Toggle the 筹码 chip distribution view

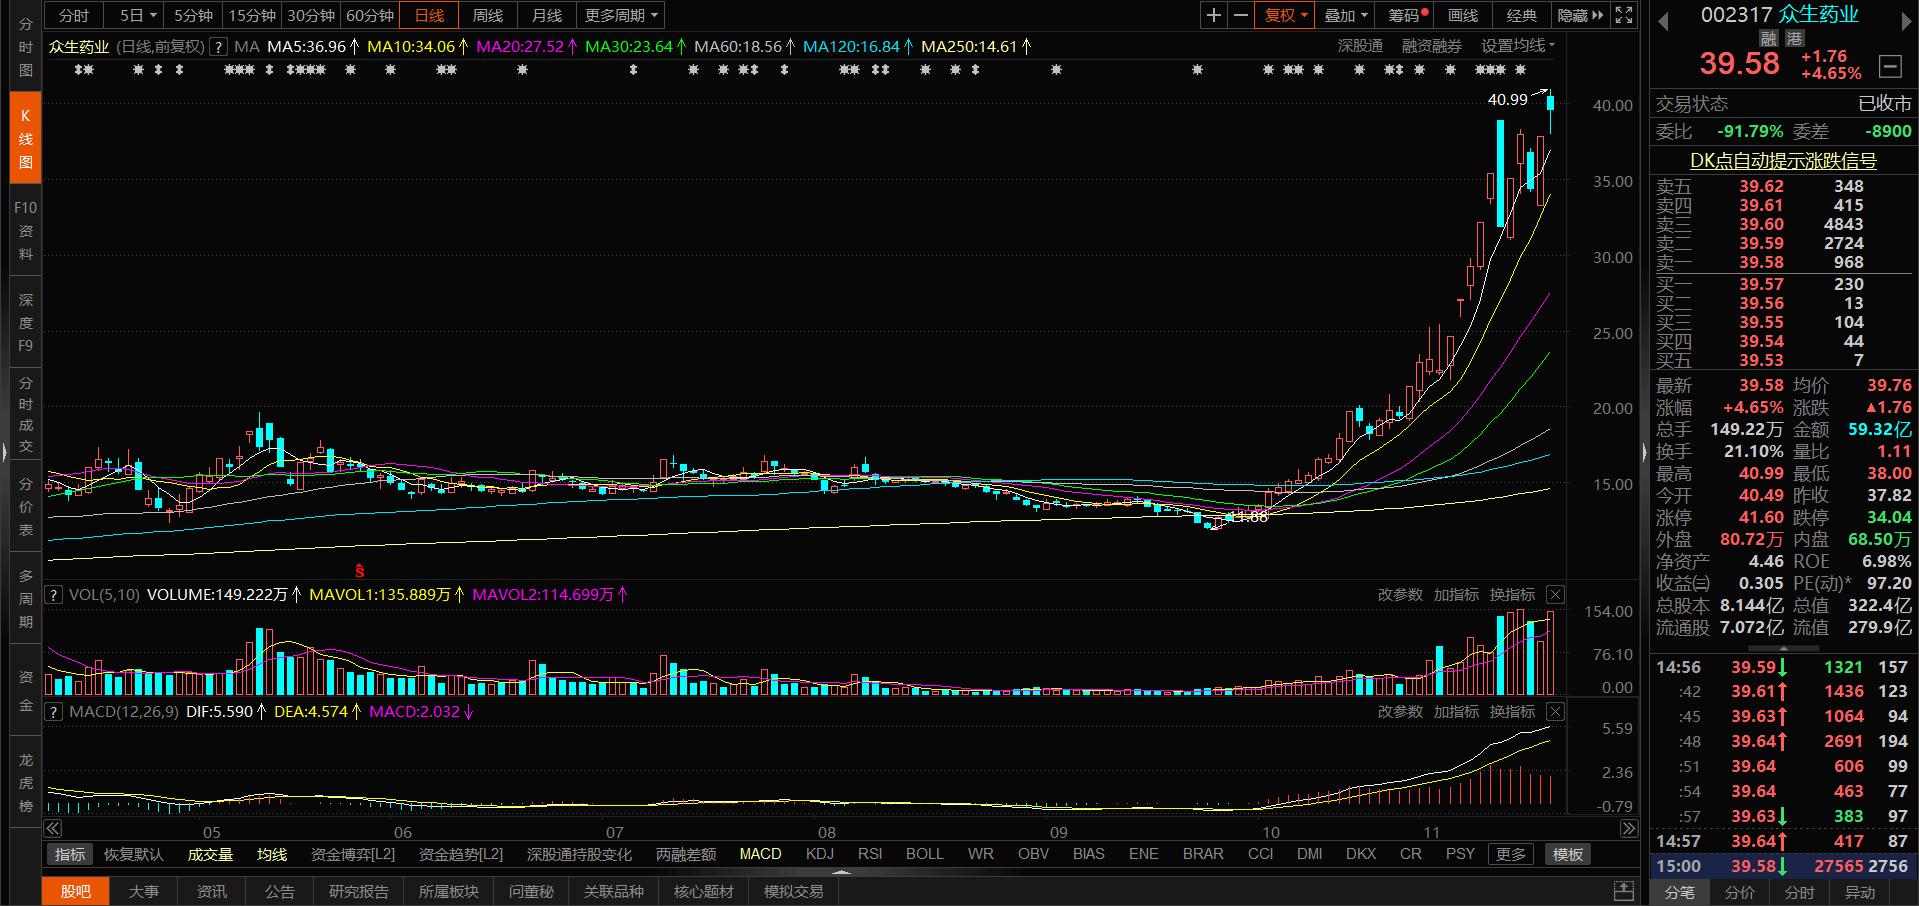[1407, 15]
